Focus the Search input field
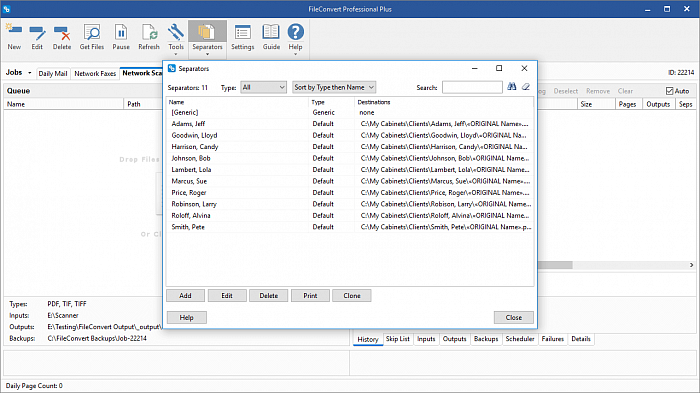Screen dimensions: 700x393 472,87
